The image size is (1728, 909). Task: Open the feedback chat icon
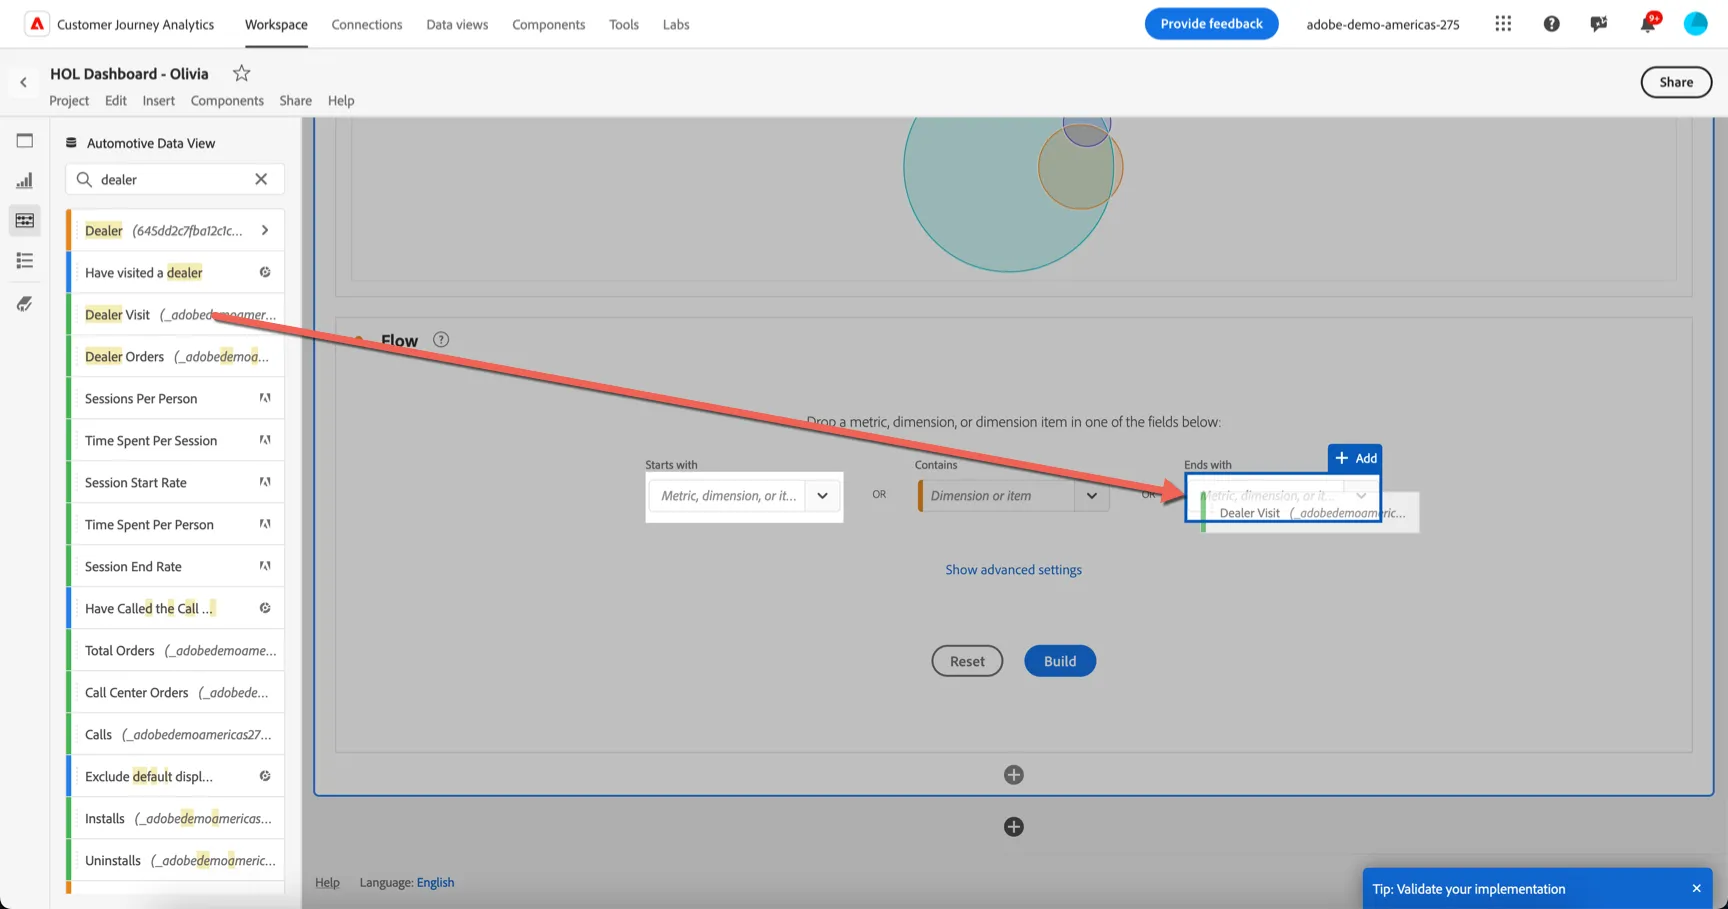tap(1599, 24)
